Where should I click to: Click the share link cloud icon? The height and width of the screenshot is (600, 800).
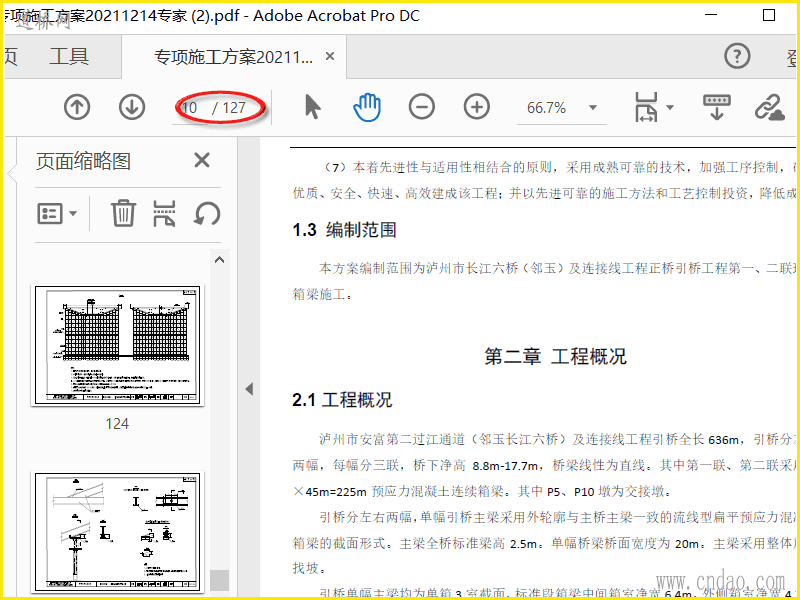769,107
